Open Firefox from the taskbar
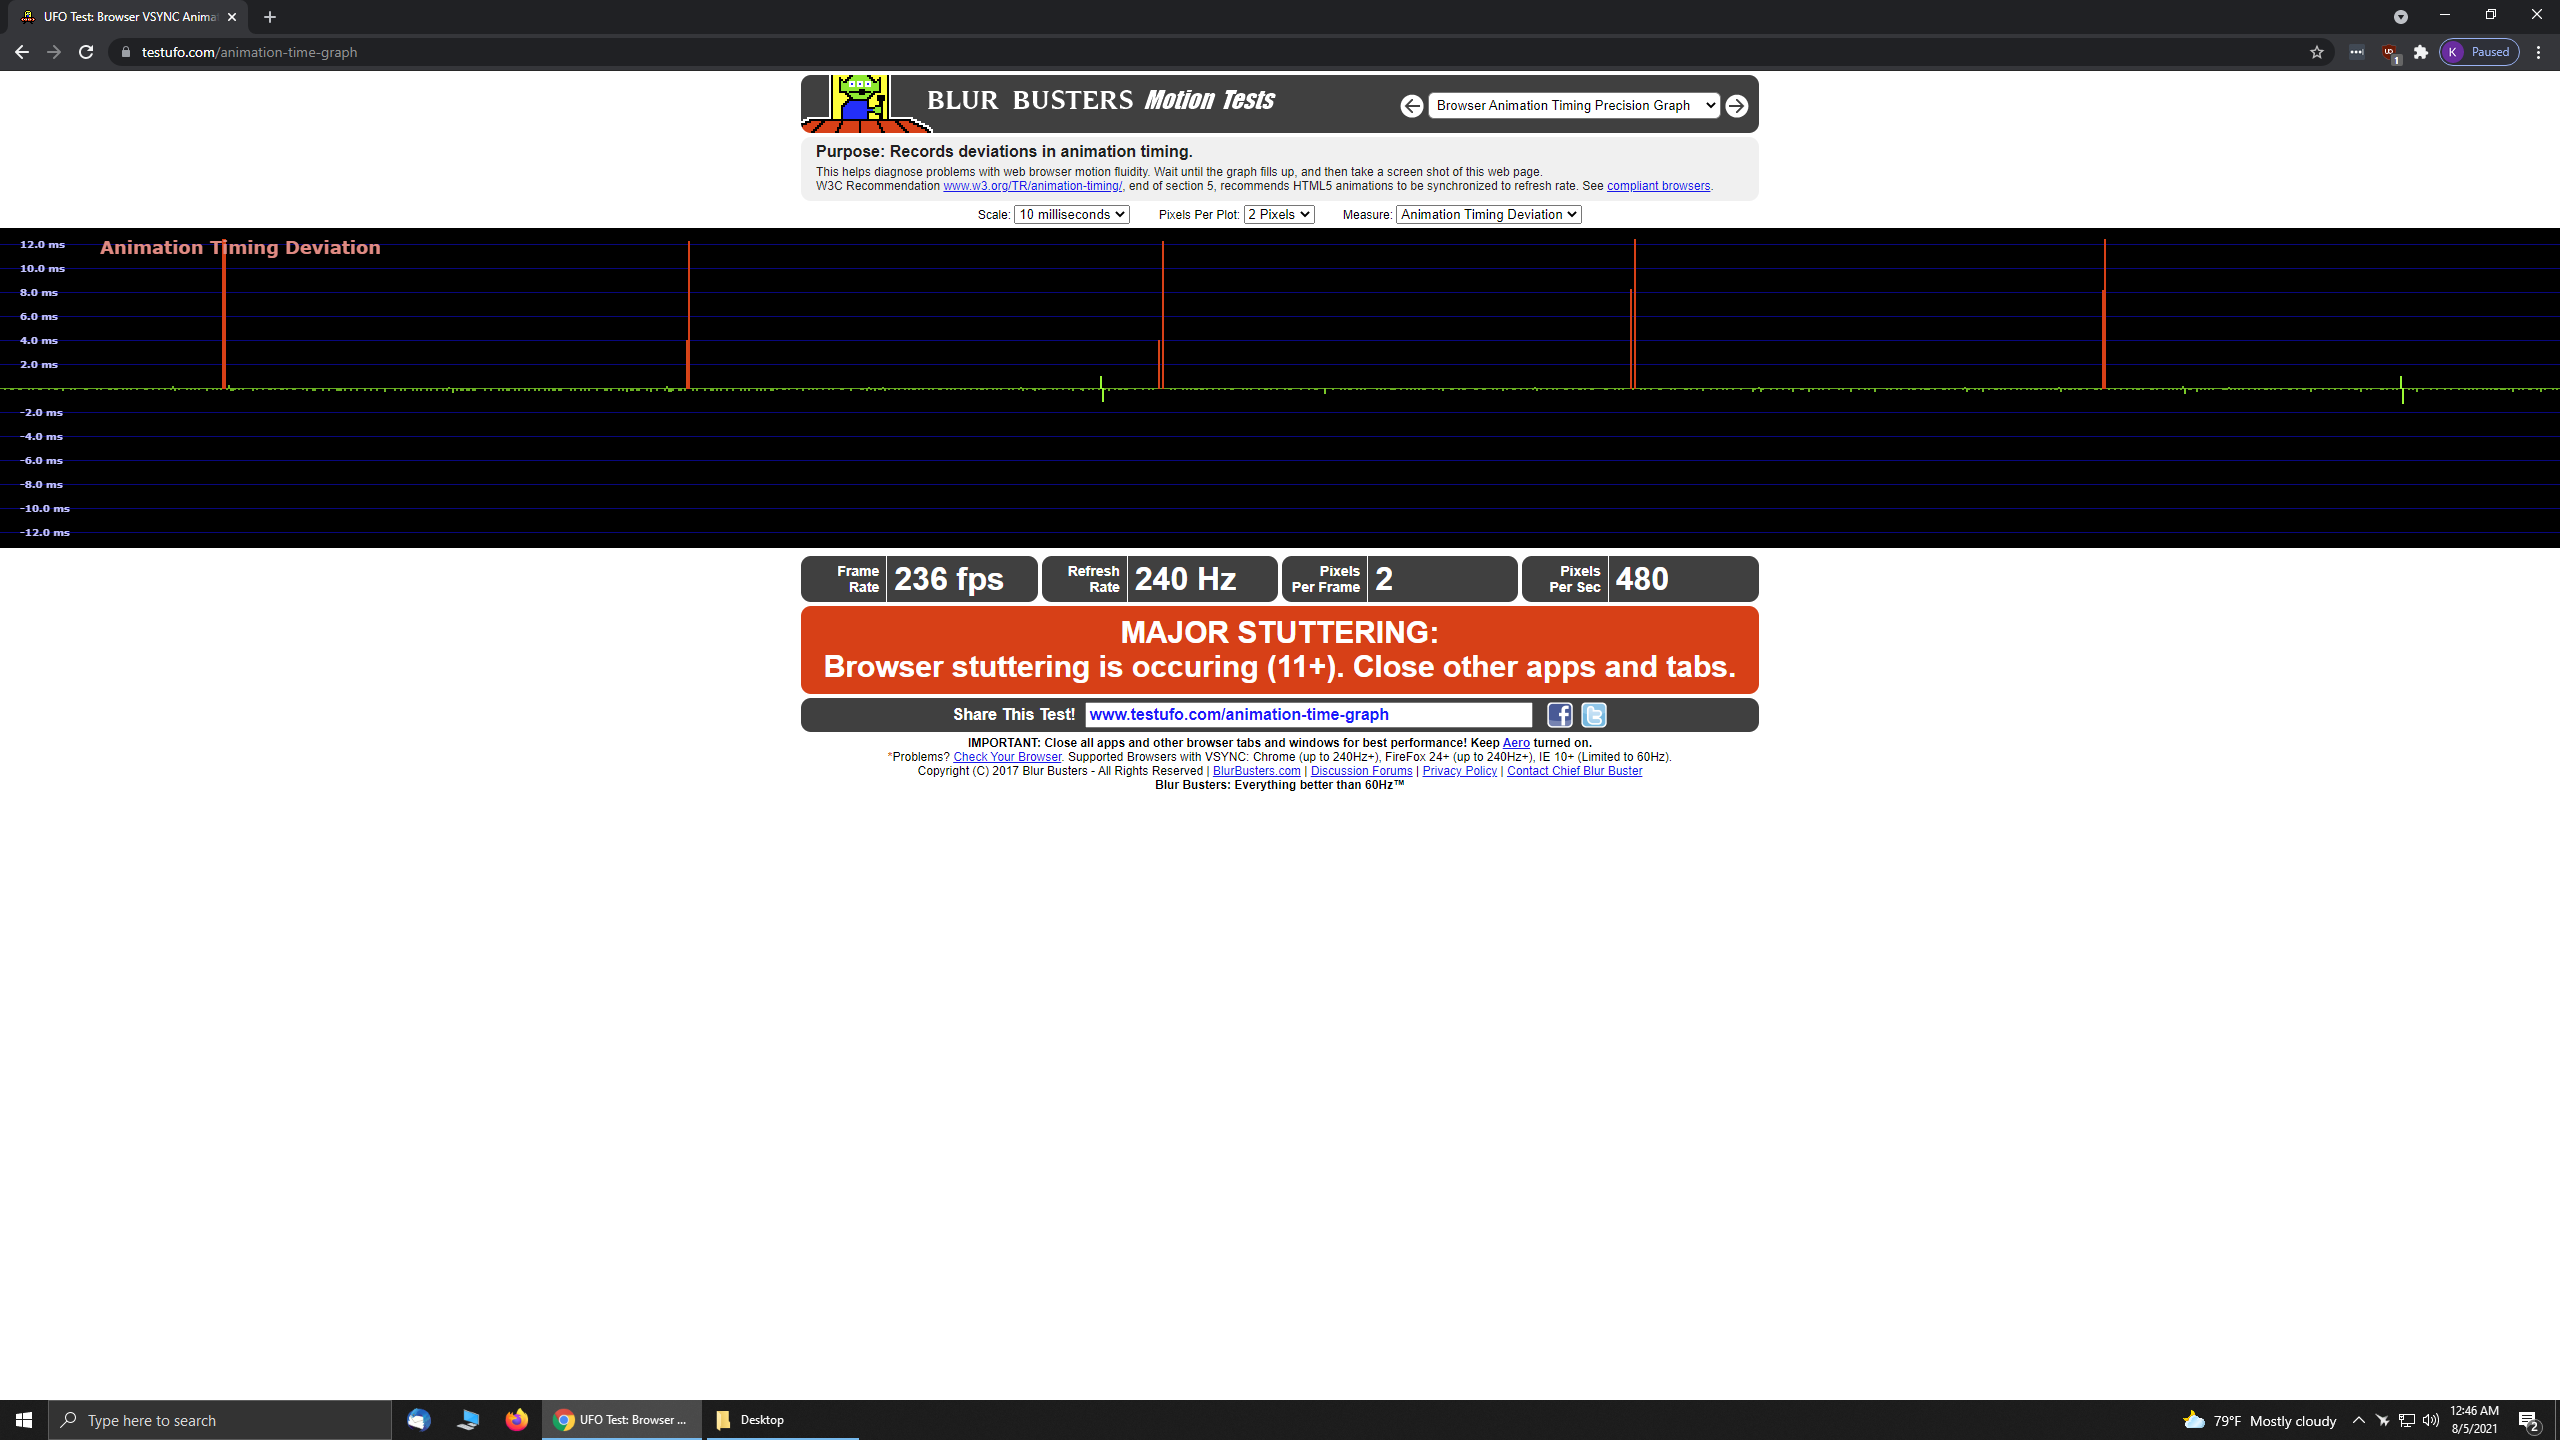Image resolution: width=2560 pixels, height=1440 pixels. [516, 1420]
